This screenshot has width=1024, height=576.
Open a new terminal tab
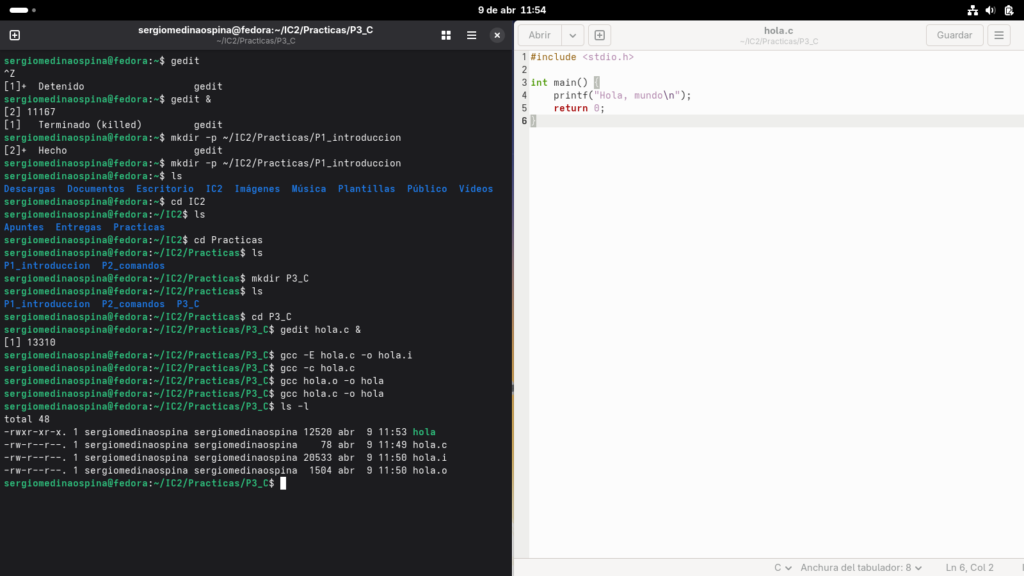point(15,35)
